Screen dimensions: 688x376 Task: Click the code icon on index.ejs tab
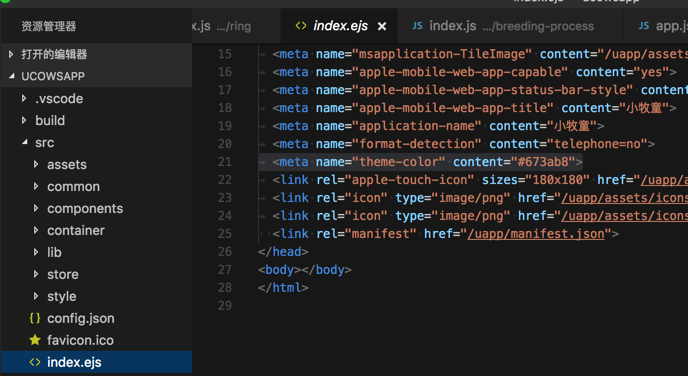[x=301, y=26]
